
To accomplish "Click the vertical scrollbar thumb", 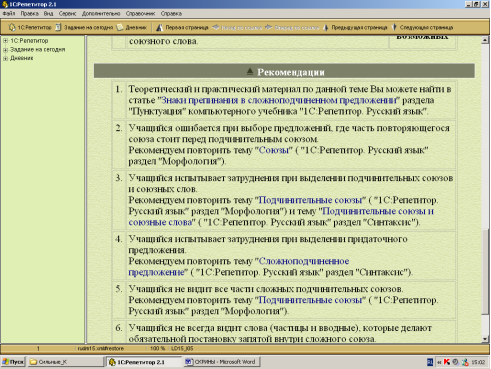I will click(485, 271).
